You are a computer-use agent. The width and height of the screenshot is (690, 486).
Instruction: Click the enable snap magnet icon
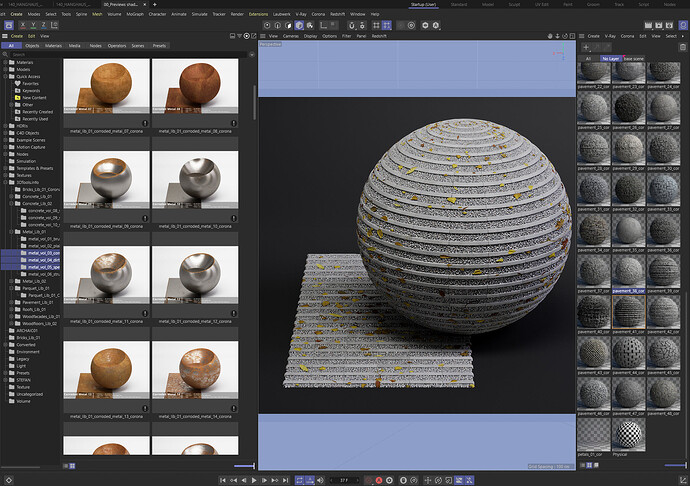[x=351, y=26]
